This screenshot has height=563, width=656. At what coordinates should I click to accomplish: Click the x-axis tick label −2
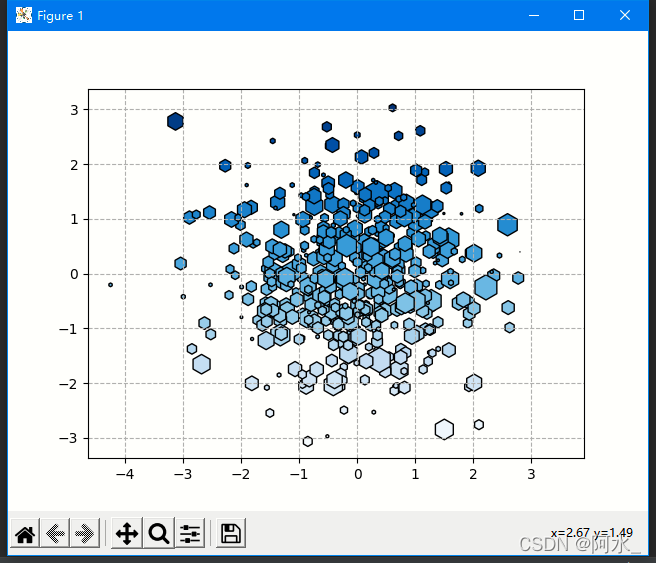pos(241,474)
